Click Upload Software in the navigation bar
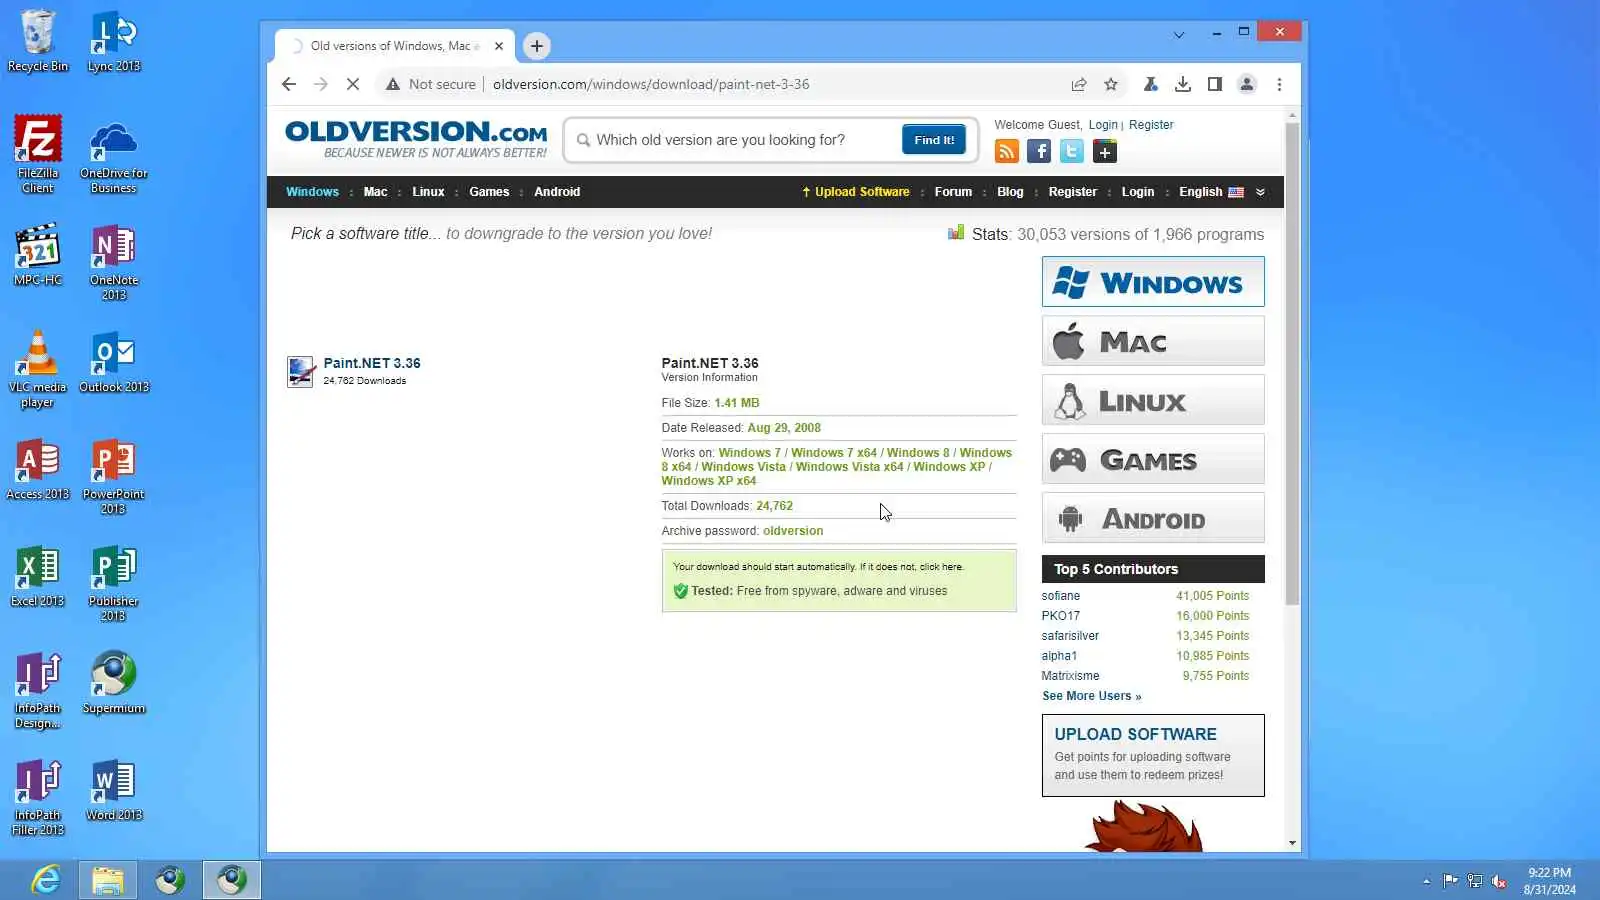 [x=856, y=192]
